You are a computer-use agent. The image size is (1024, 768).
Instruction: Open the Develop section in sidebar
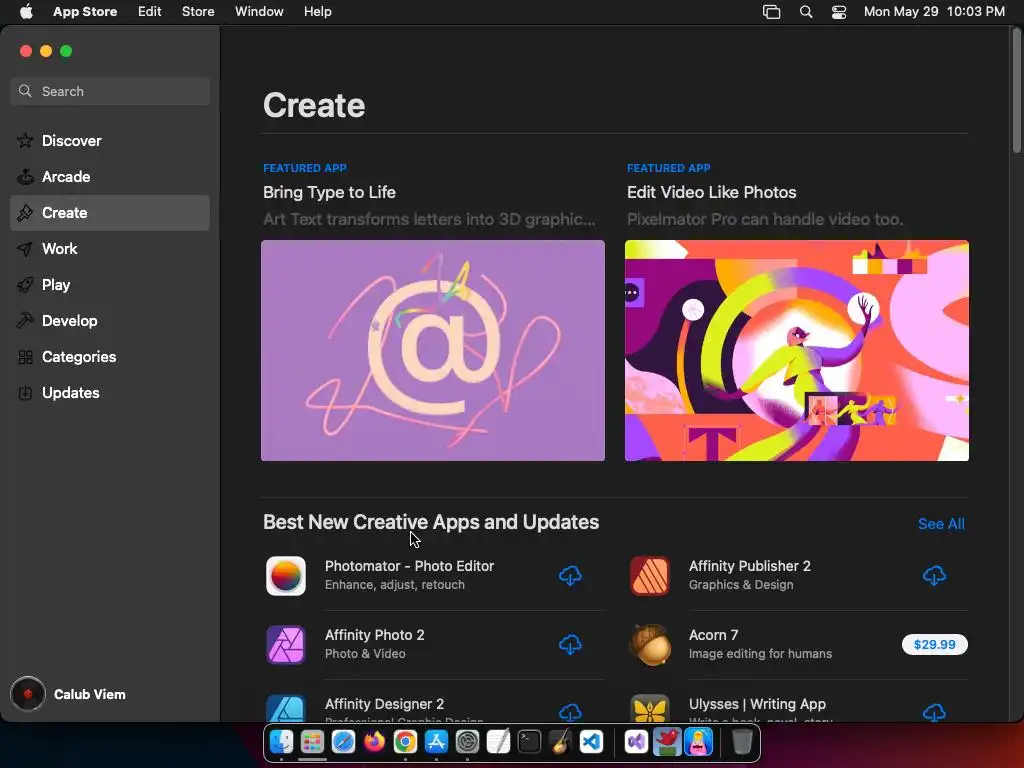point(110,321)
